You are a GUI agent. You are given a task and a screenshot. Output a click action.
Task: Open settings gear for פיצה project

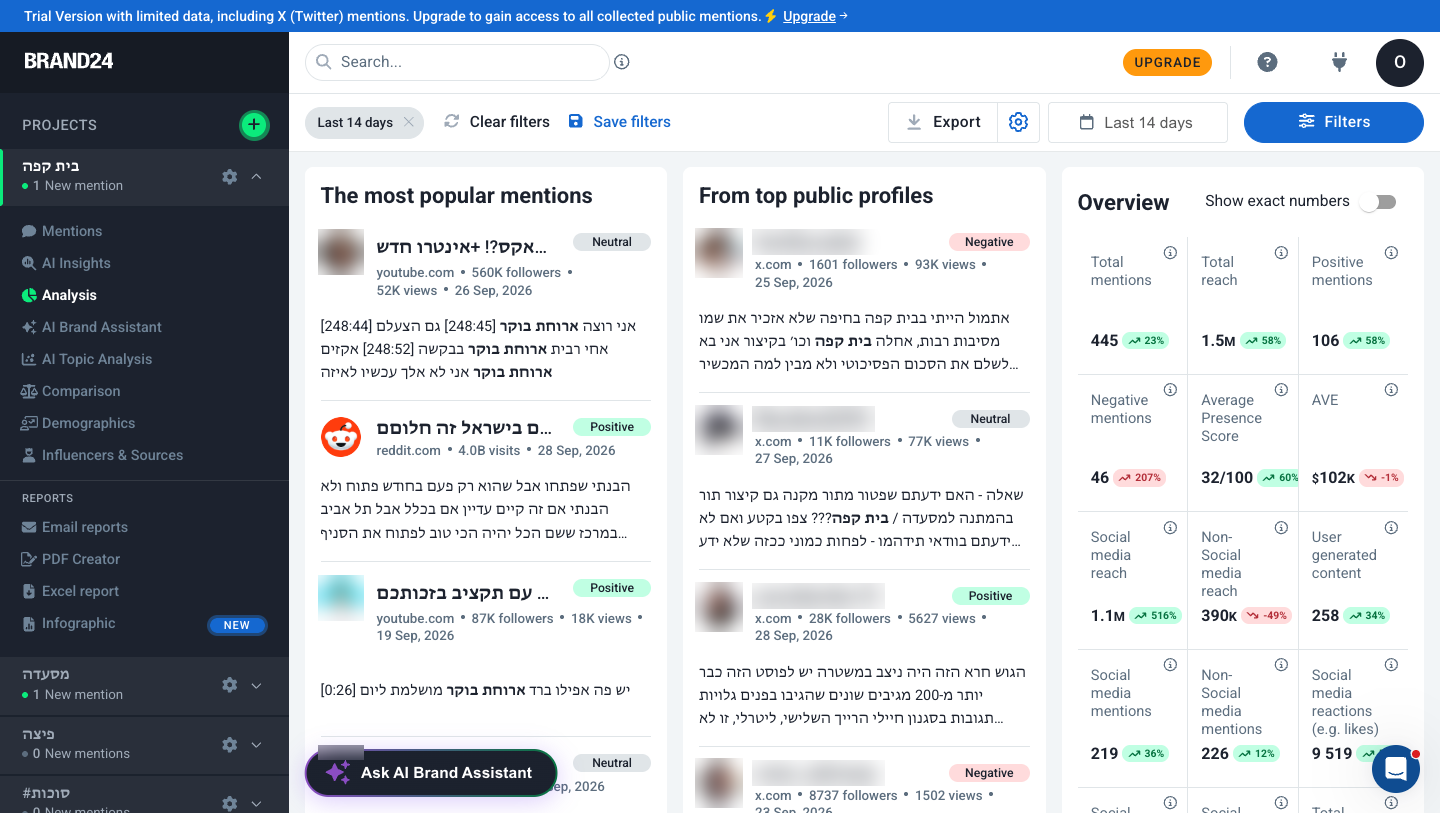tap(230, 744)
